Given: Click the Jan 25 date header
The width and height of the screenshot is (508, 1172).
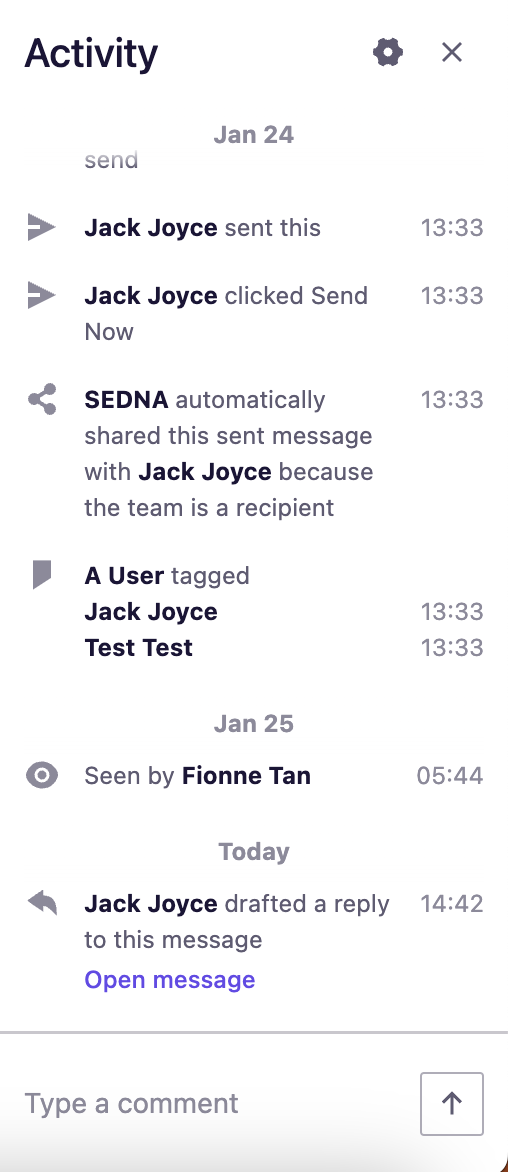Looking at the screenshot, I should [x=254, y=724].
